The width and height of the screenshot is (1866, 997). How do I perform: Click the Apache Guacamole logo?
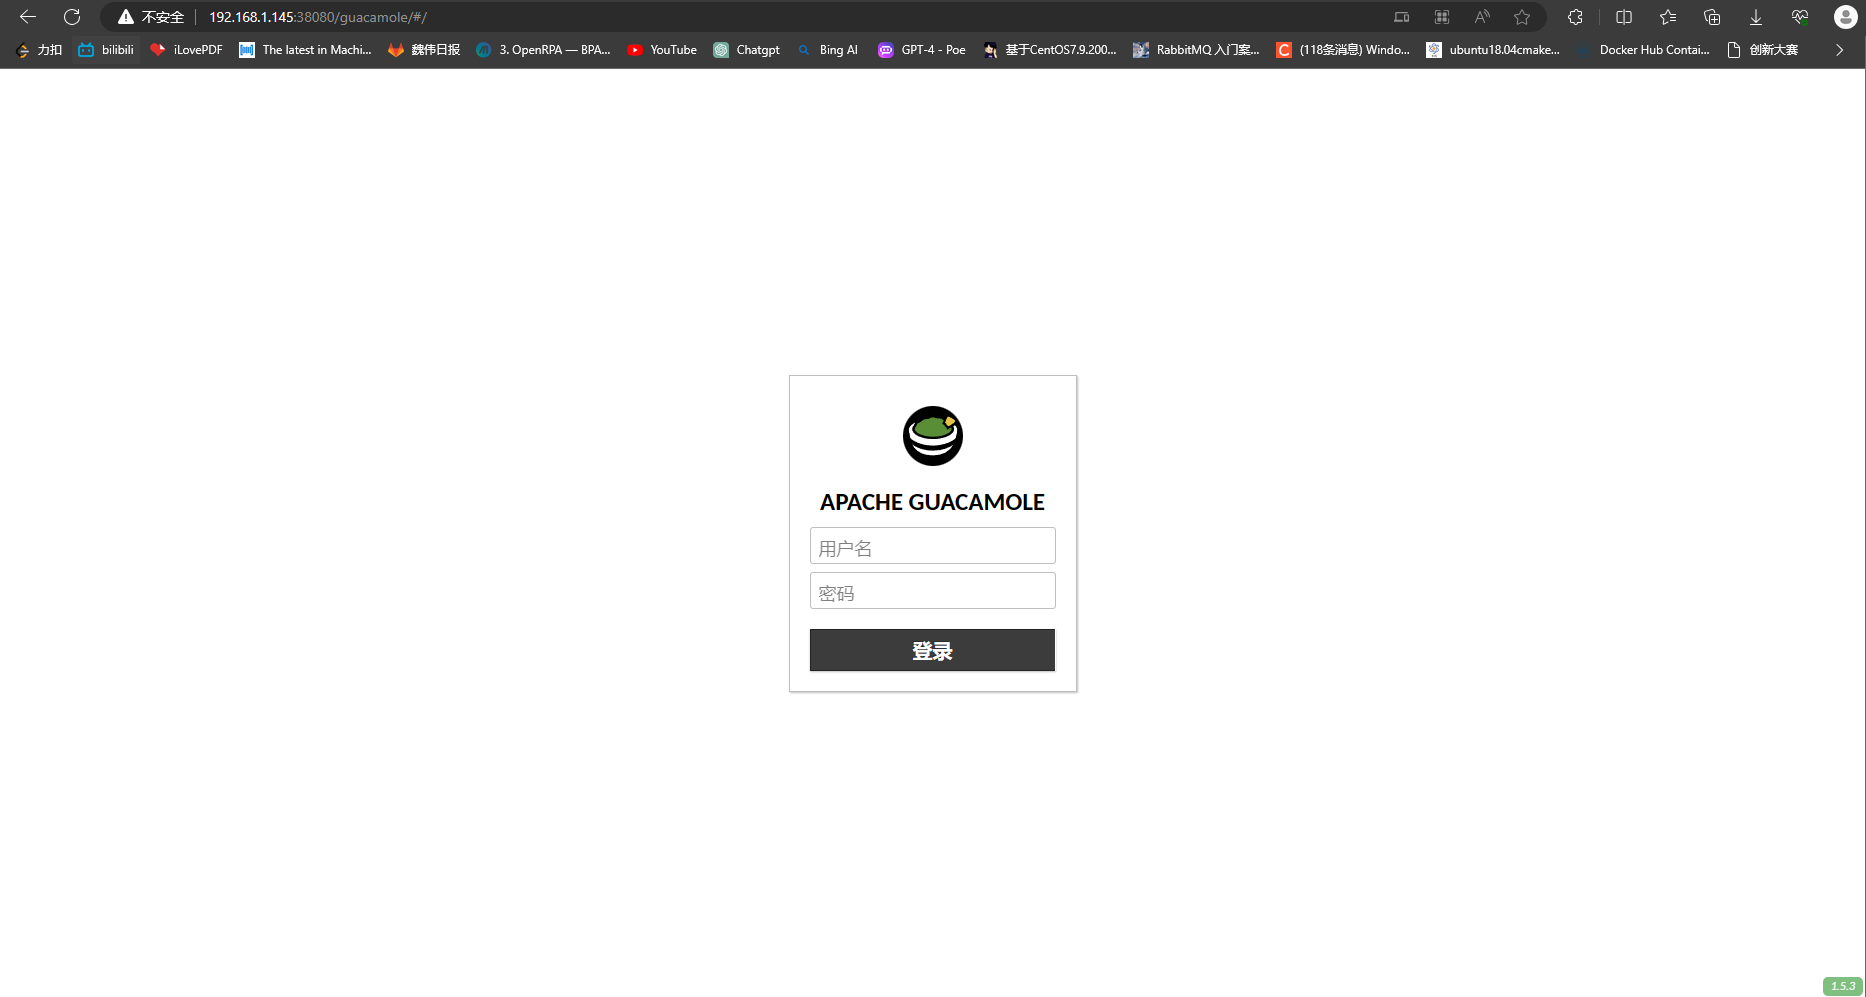(x=932, y=436)
